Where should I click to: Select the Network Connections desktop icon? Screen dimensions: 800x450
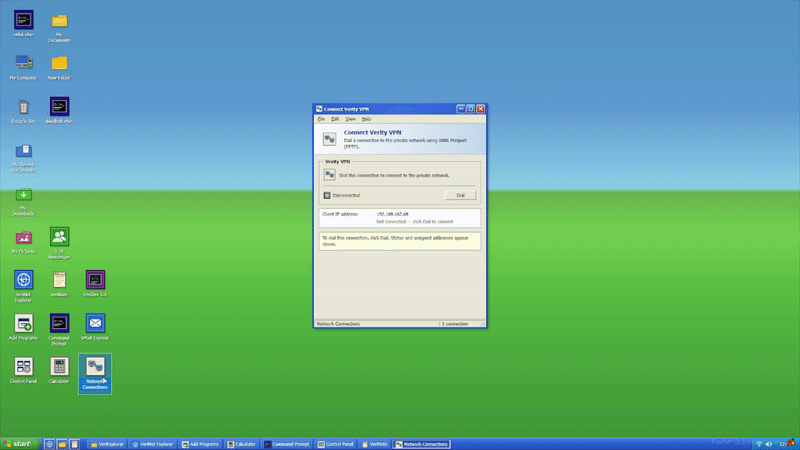pos(95,373)
